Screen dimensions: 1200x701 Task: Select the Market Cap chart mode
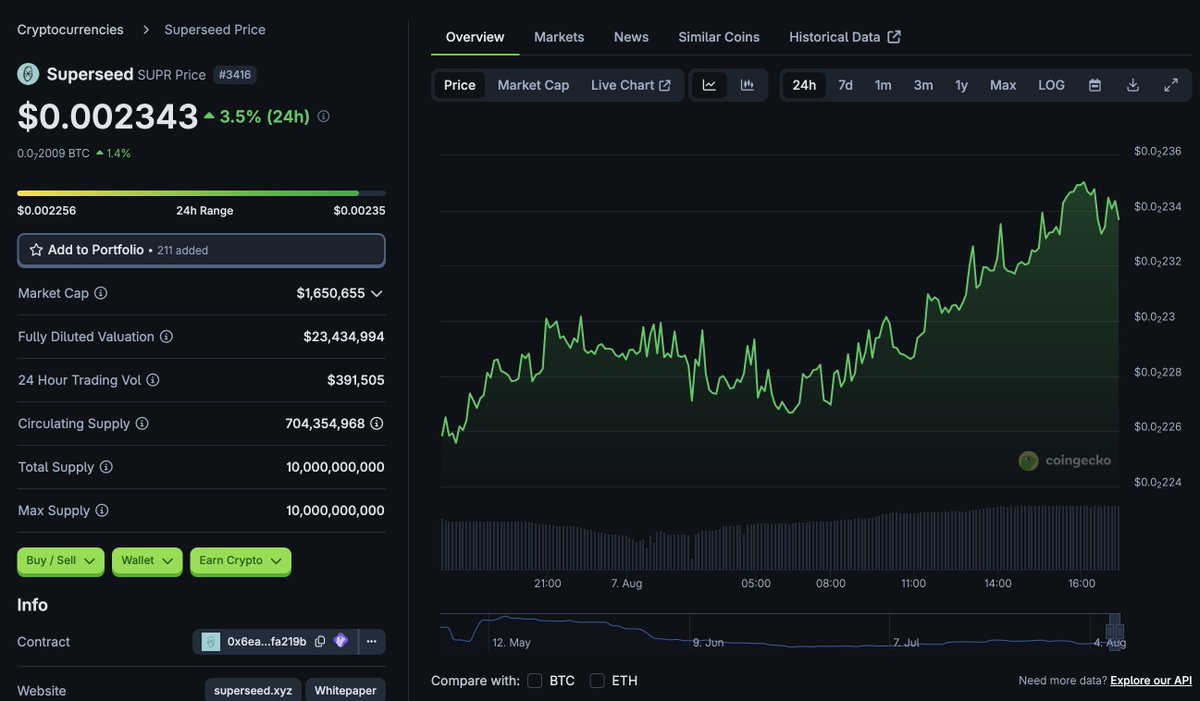[x=533, y=85]
